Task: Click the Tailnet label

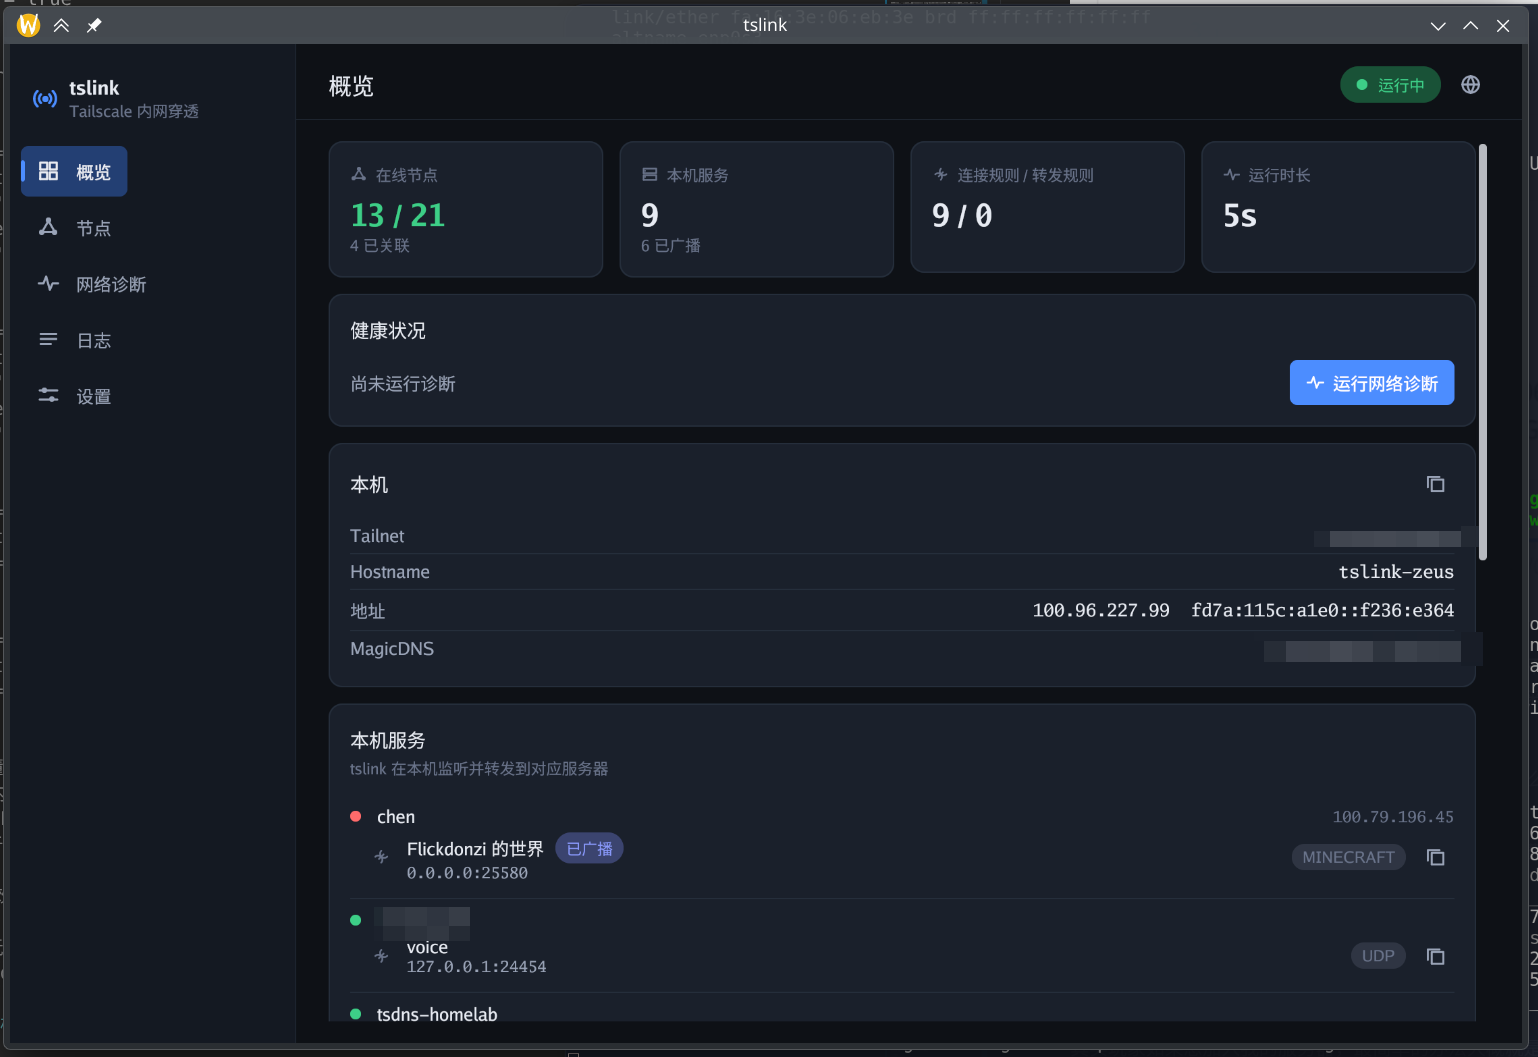Action: coord(377,536)
